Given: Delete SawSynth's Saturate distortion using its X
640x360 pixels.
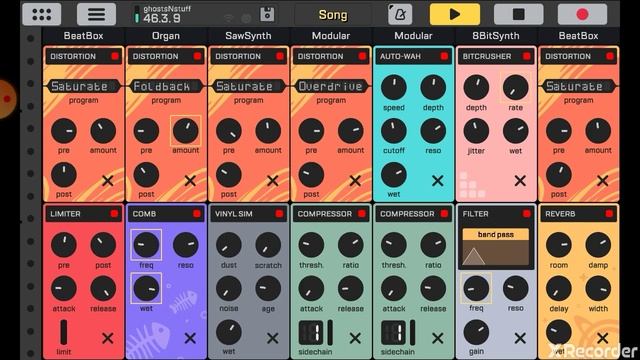Looking at the screenshot, I should click(273, 180).
